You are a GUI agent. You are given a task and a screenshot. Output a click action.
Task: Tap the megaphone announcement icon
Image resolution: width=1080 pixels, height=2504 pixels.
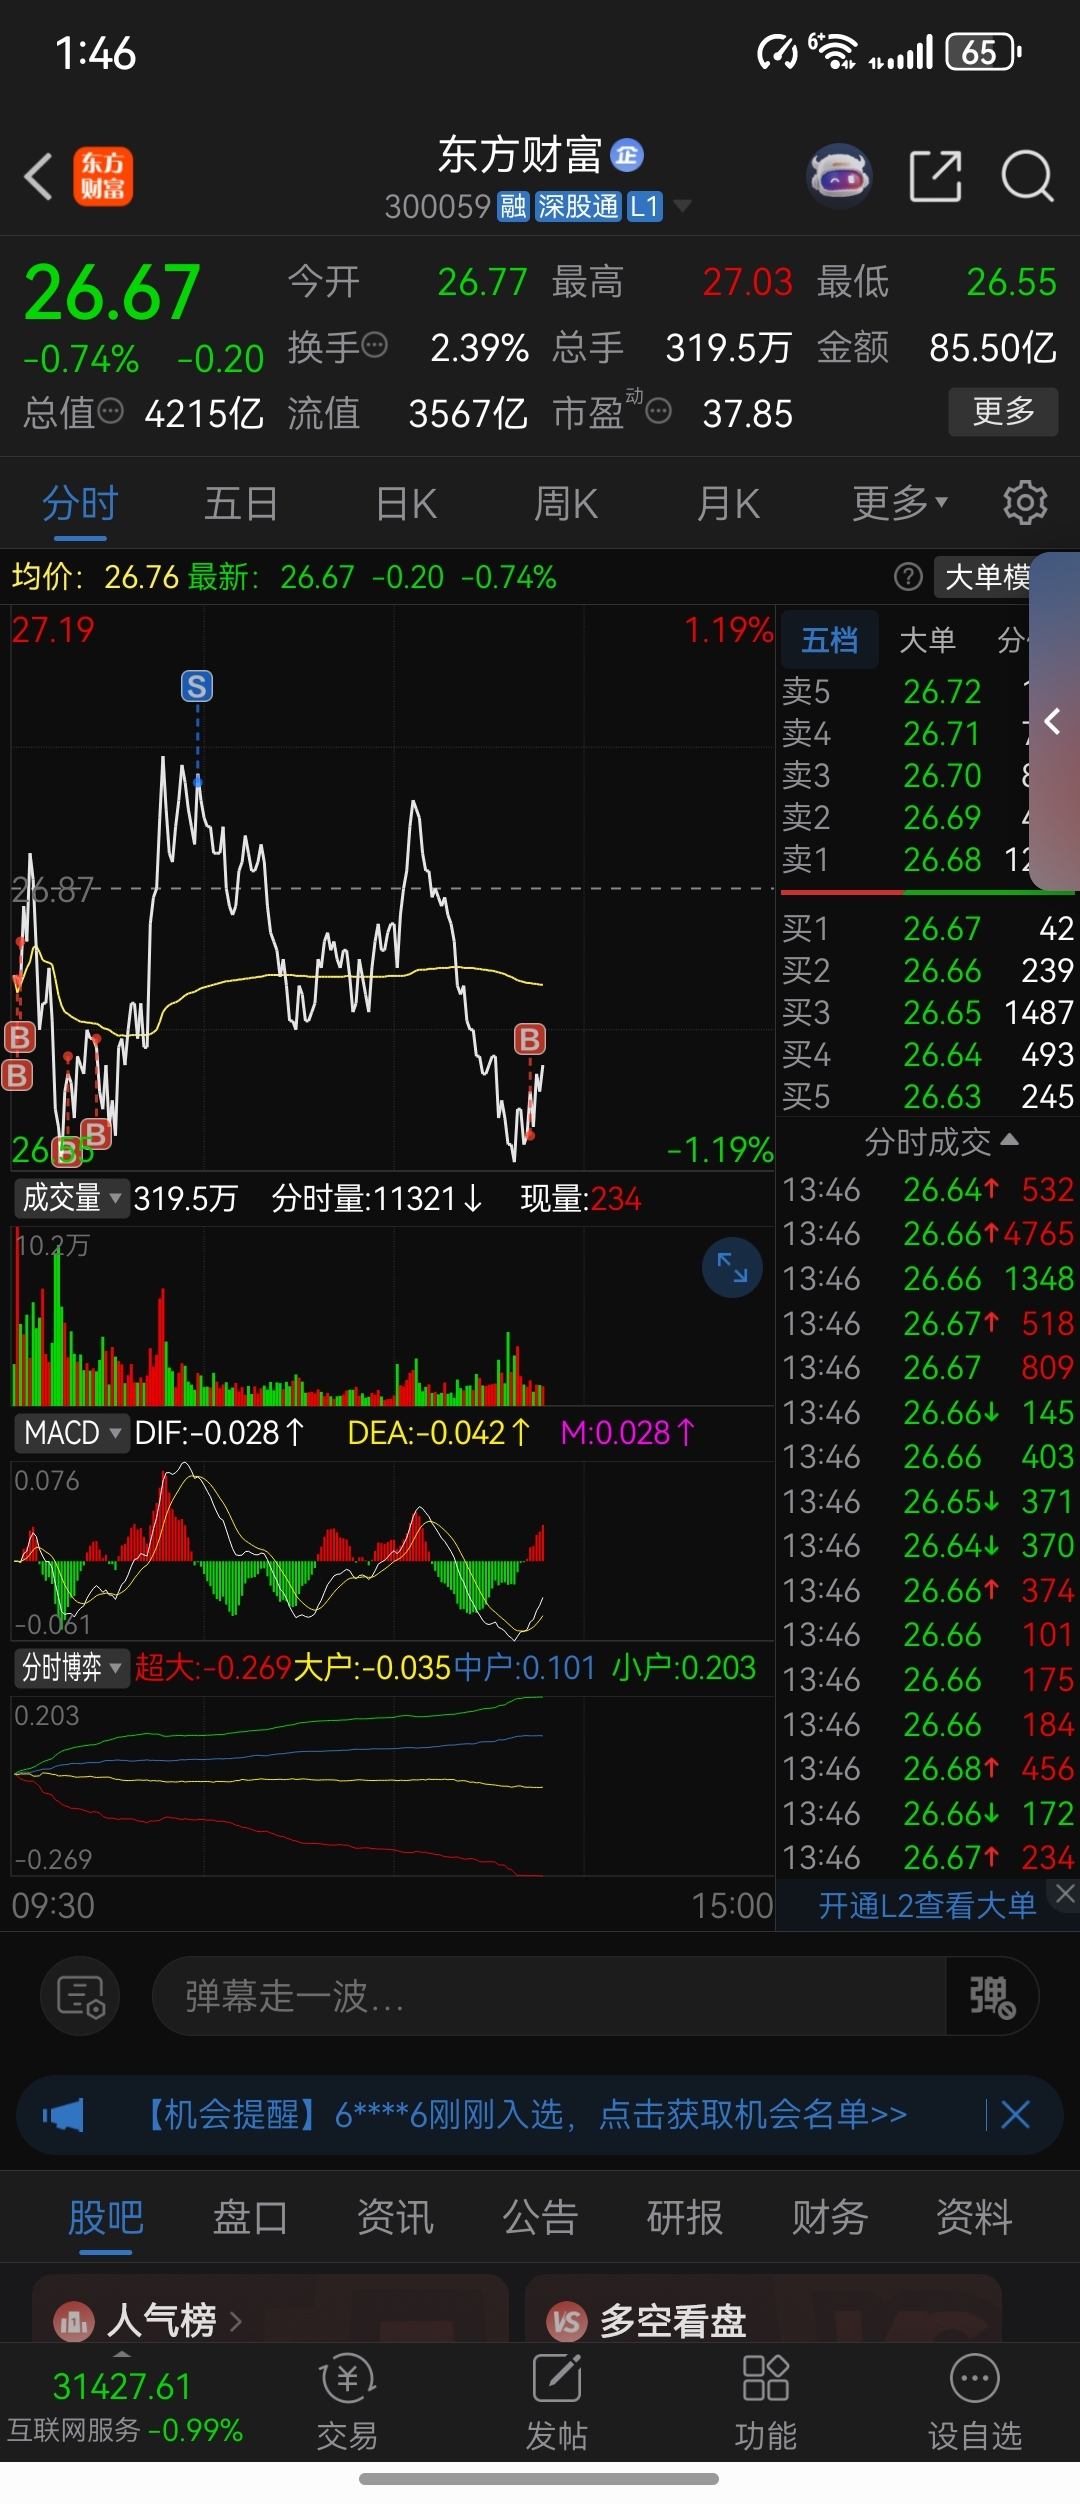point(63,2115)
